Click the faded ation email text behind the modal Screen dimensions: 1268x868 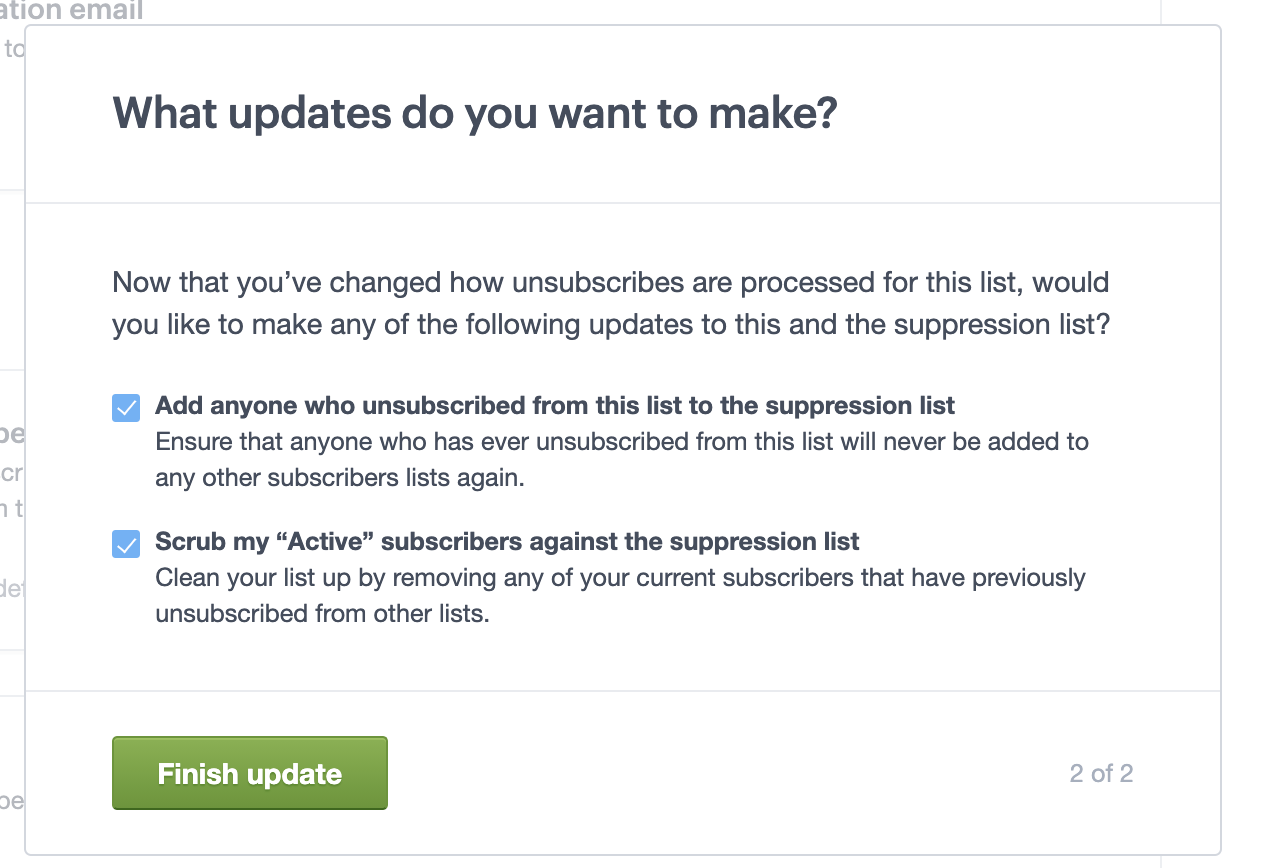70,12
